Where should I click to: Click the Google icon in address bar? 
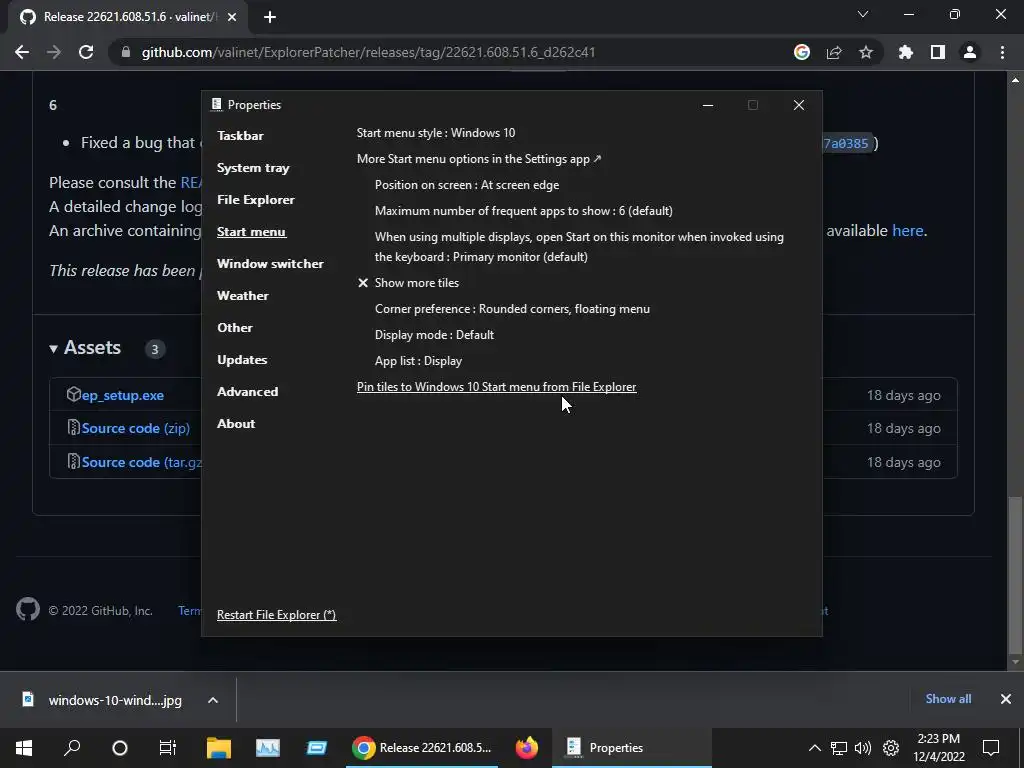tap(802, 52)
